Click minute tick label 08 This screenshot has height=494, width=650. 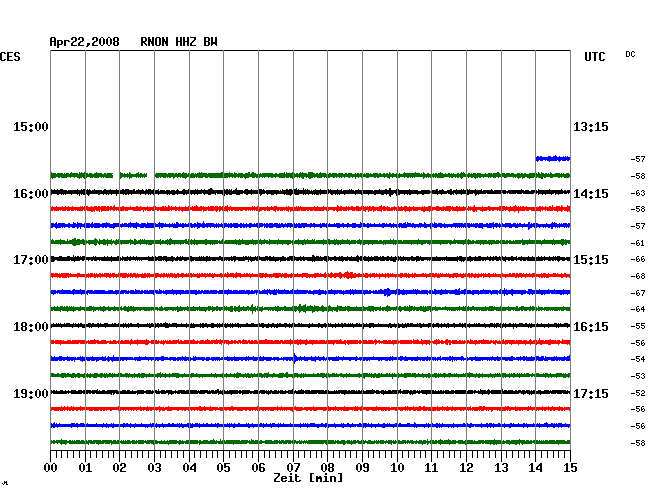point(327,468)
